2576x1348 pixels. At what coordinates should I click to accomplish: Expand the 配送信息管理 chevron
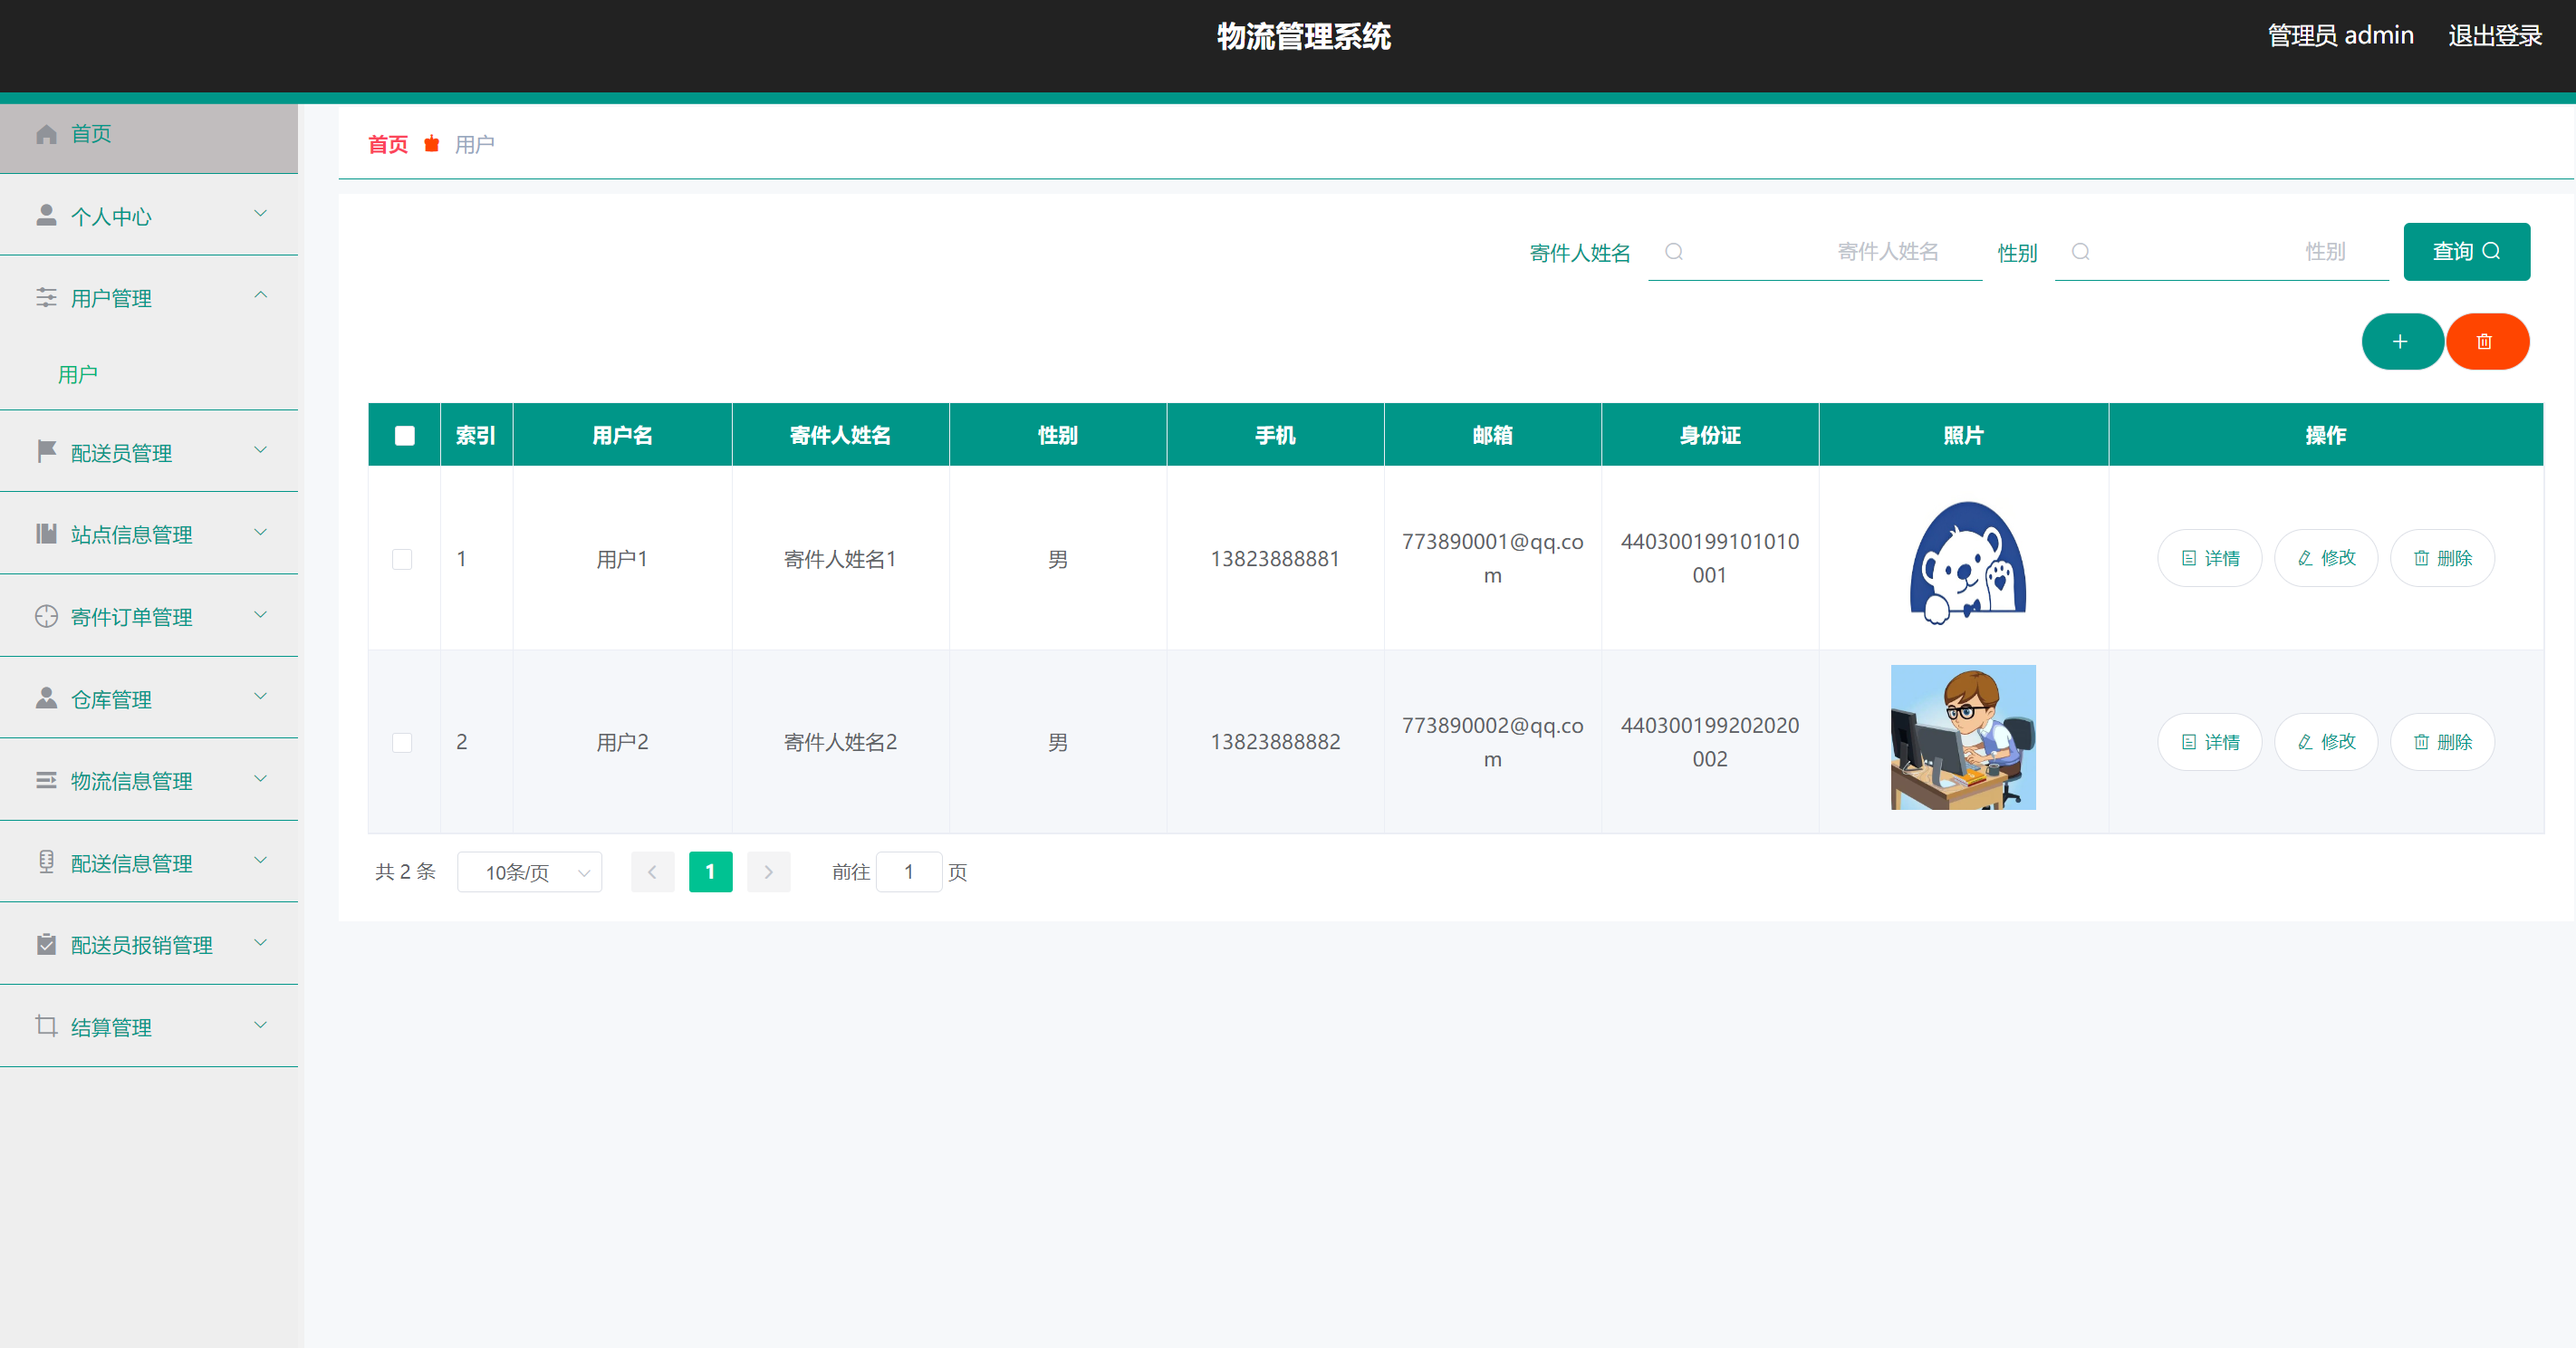click(x=260, y=861)
